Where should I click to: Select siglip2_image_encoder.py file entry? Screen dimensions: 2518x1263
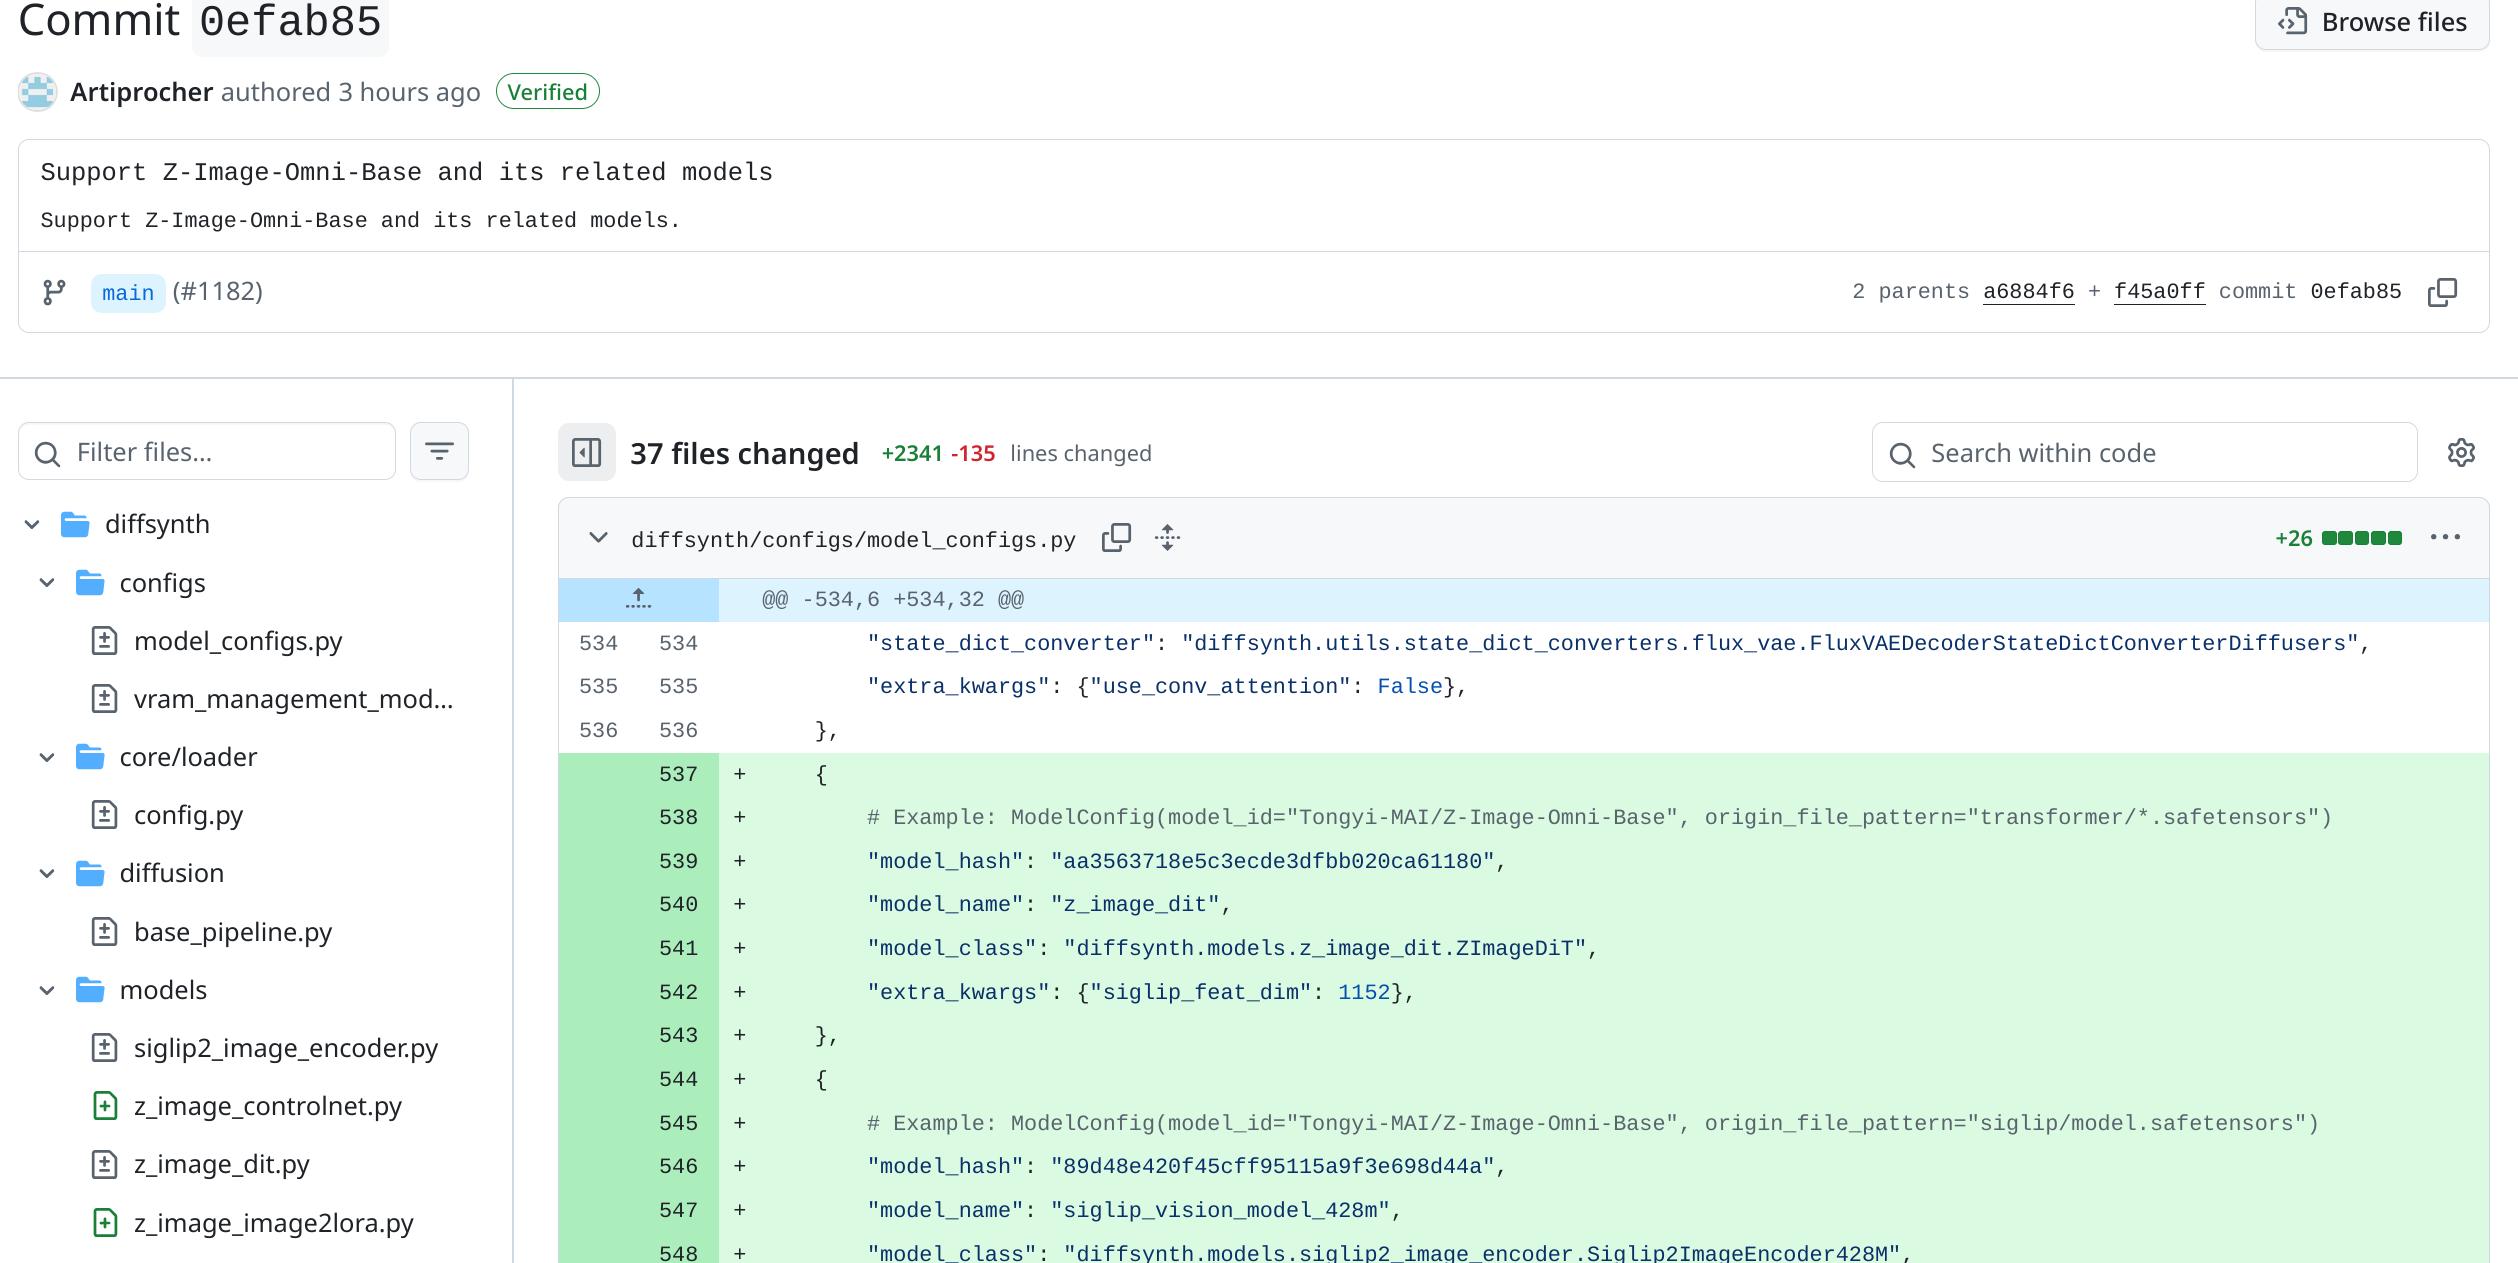click(285, 1048)
